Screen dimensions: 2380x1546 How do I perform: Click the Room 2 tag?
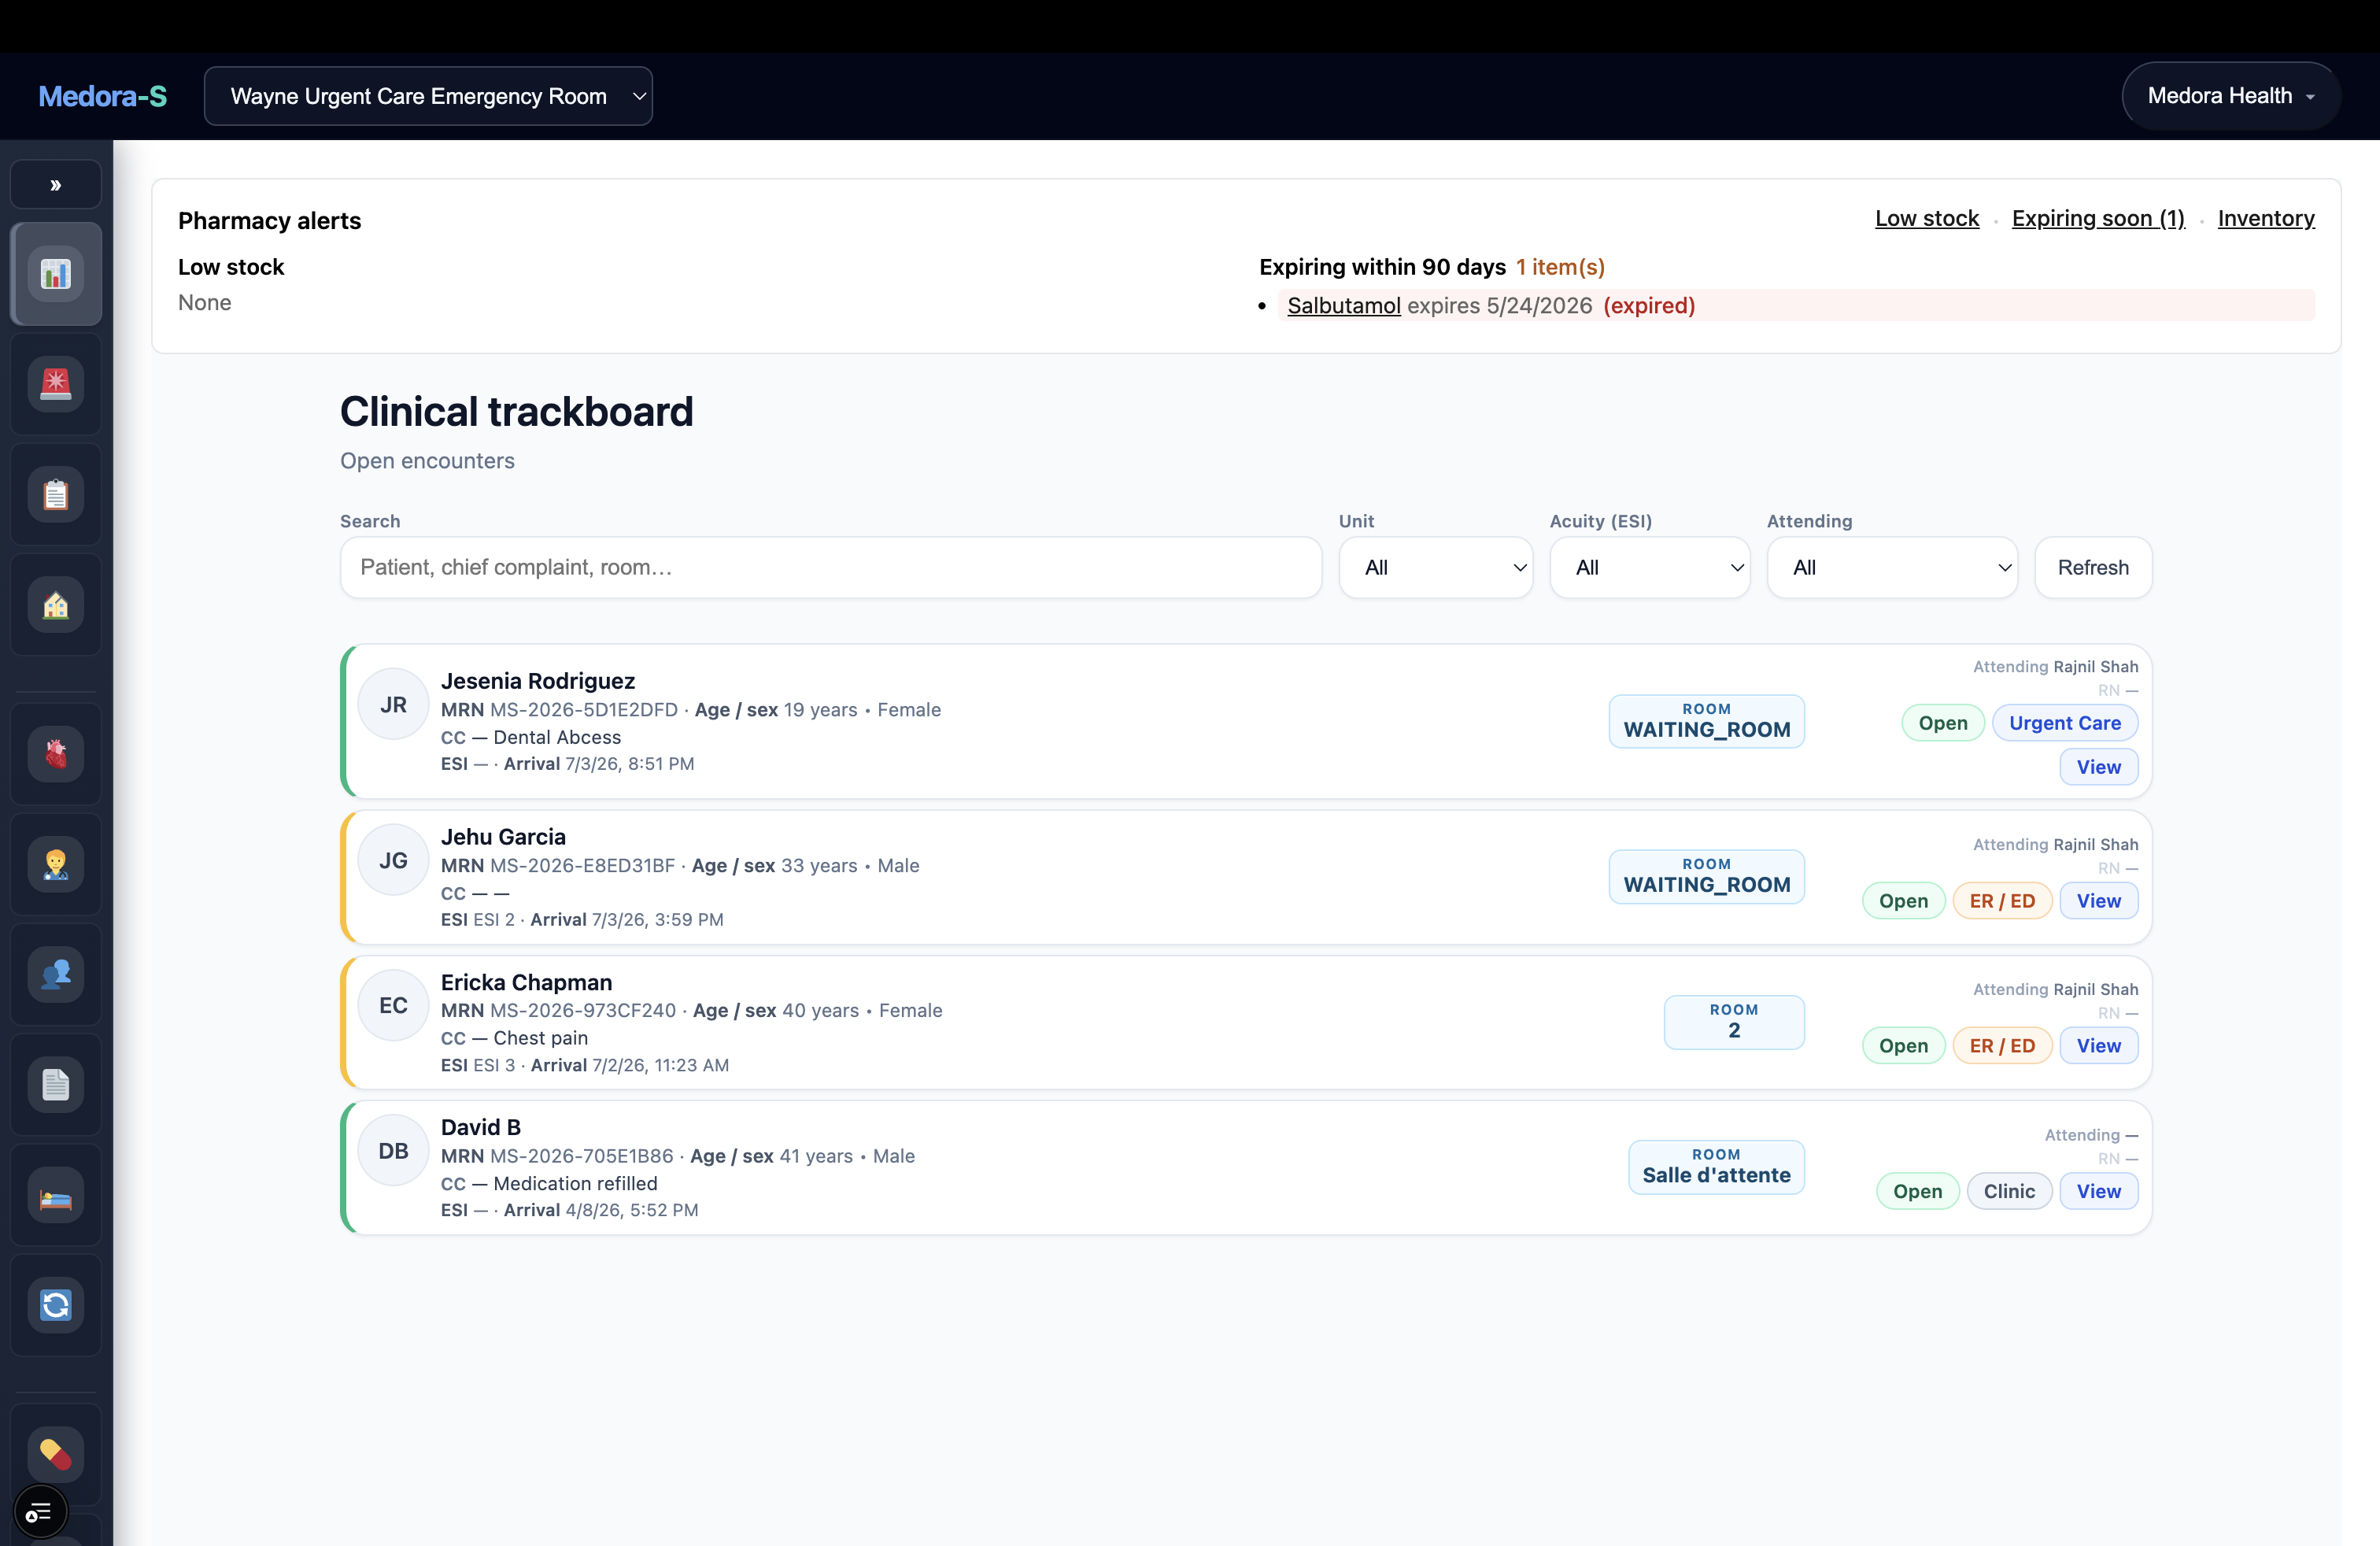tap(1733, 1022)
